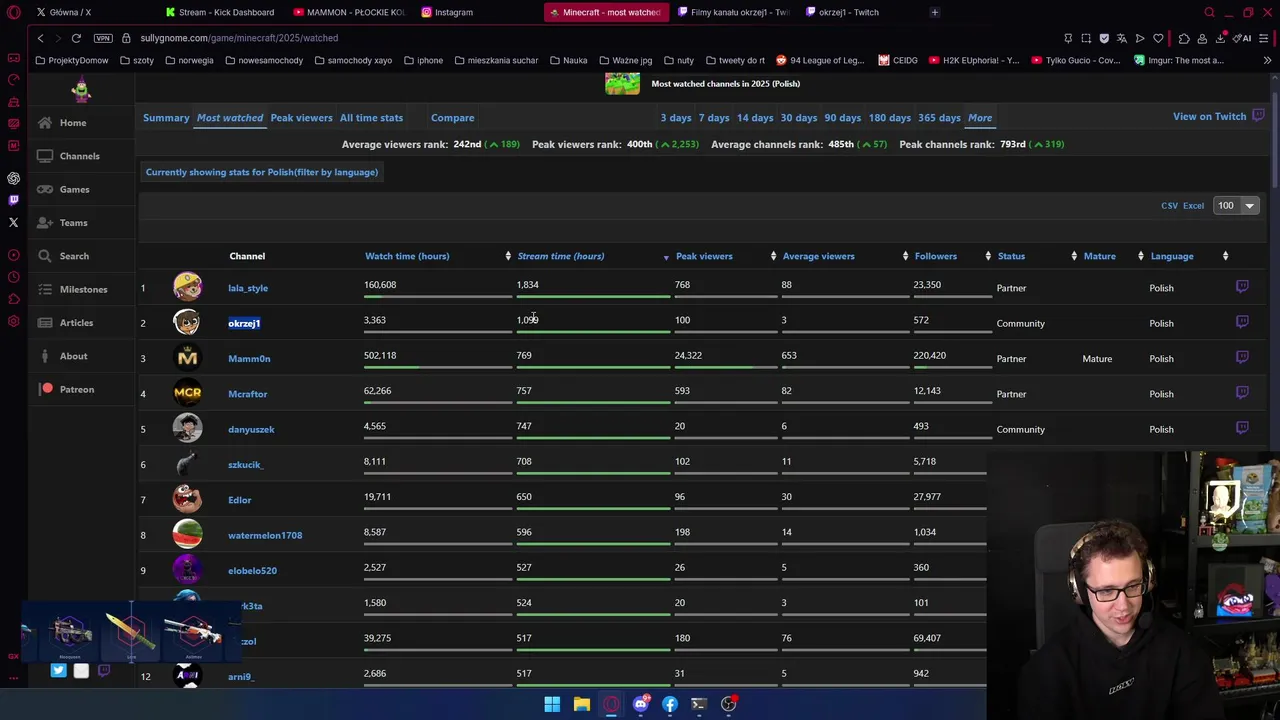Open the Compare tab
This screenshot has height=720, width=1280.
452,118
